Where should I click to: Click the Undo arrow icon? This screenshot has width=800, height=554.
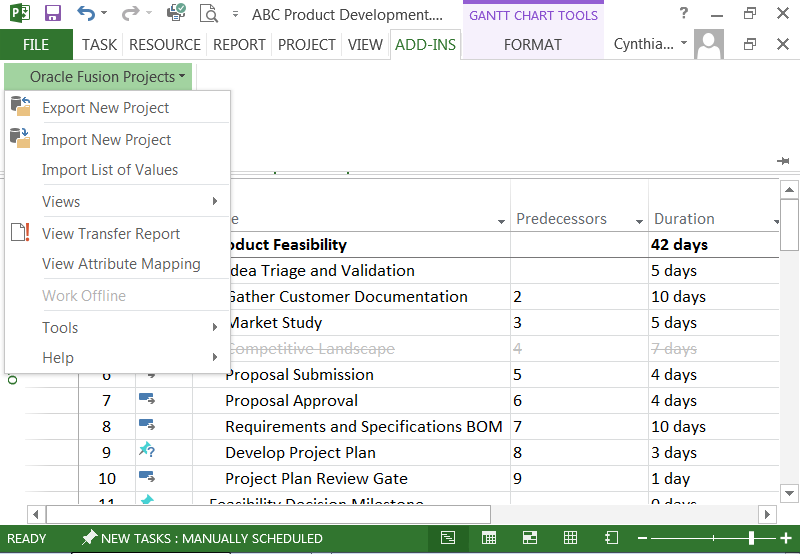[x=86, y=14]
